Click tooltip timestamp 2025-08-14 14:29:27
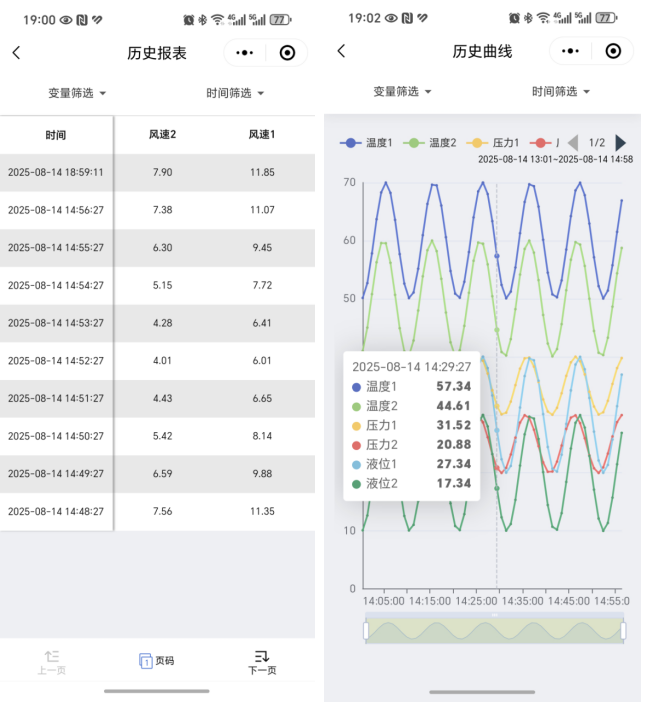648x707 pixels. coord(411,367)
